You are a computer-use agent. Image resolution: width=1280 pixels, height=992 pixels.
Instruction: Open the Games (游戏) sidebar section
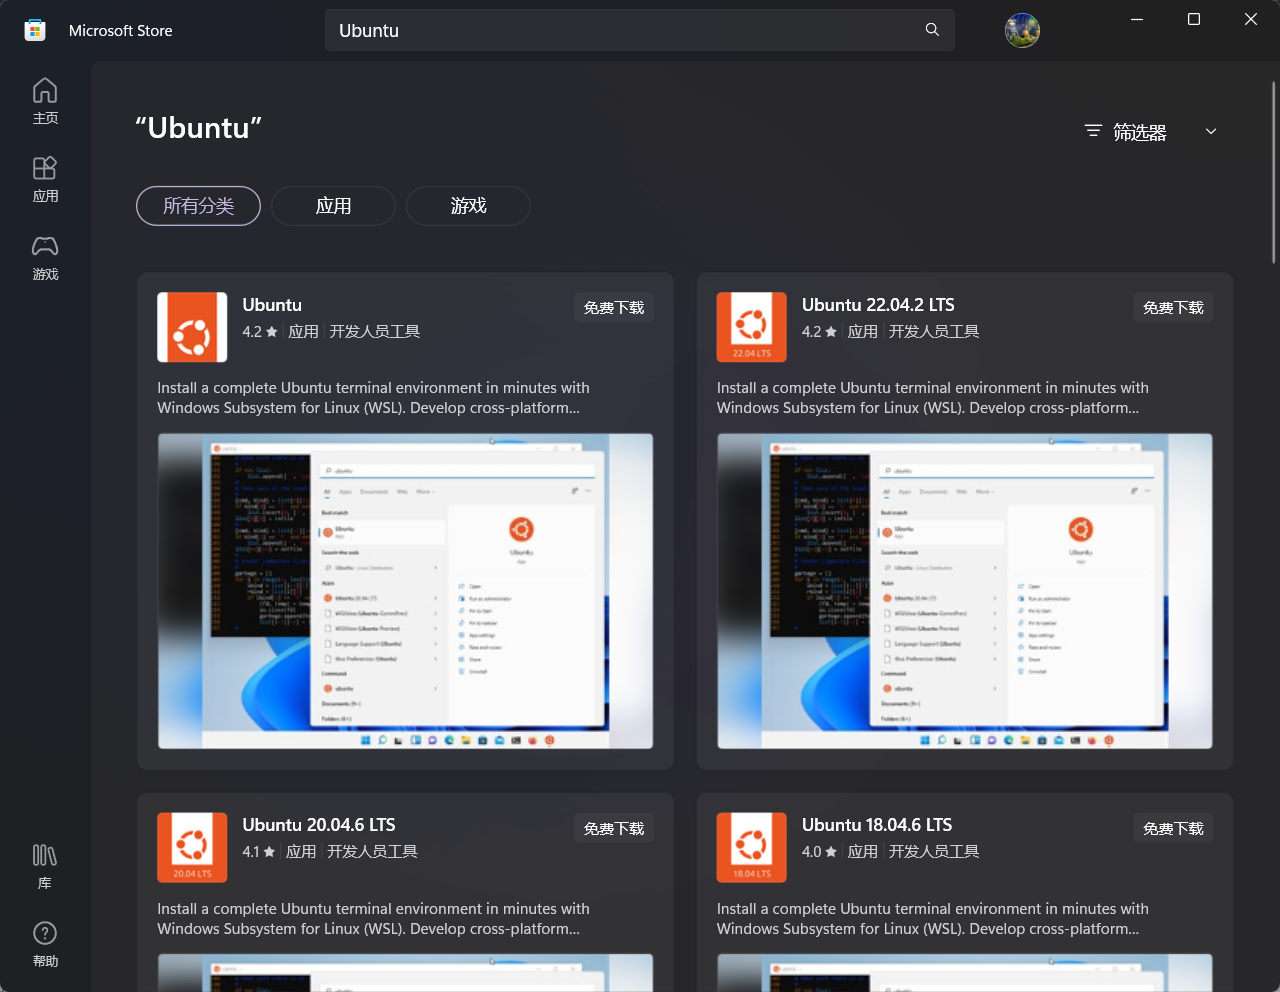tap(45, 257)
